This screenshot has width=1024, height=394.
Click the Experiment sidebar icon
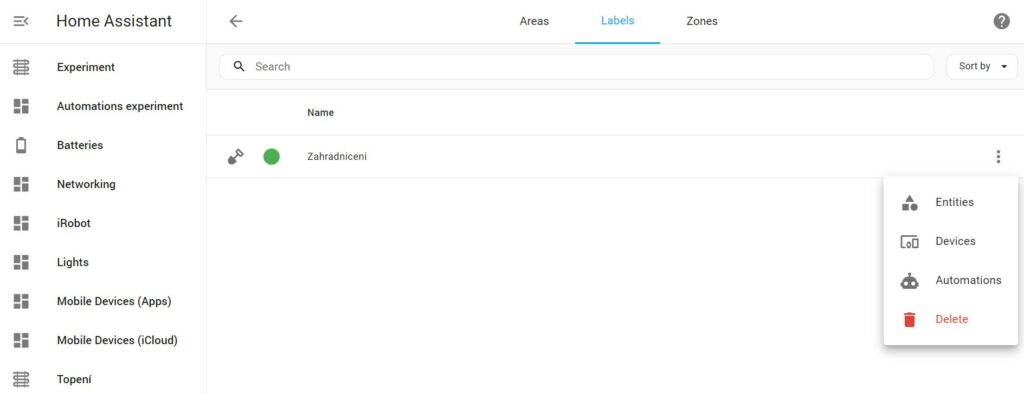[21, 67]
